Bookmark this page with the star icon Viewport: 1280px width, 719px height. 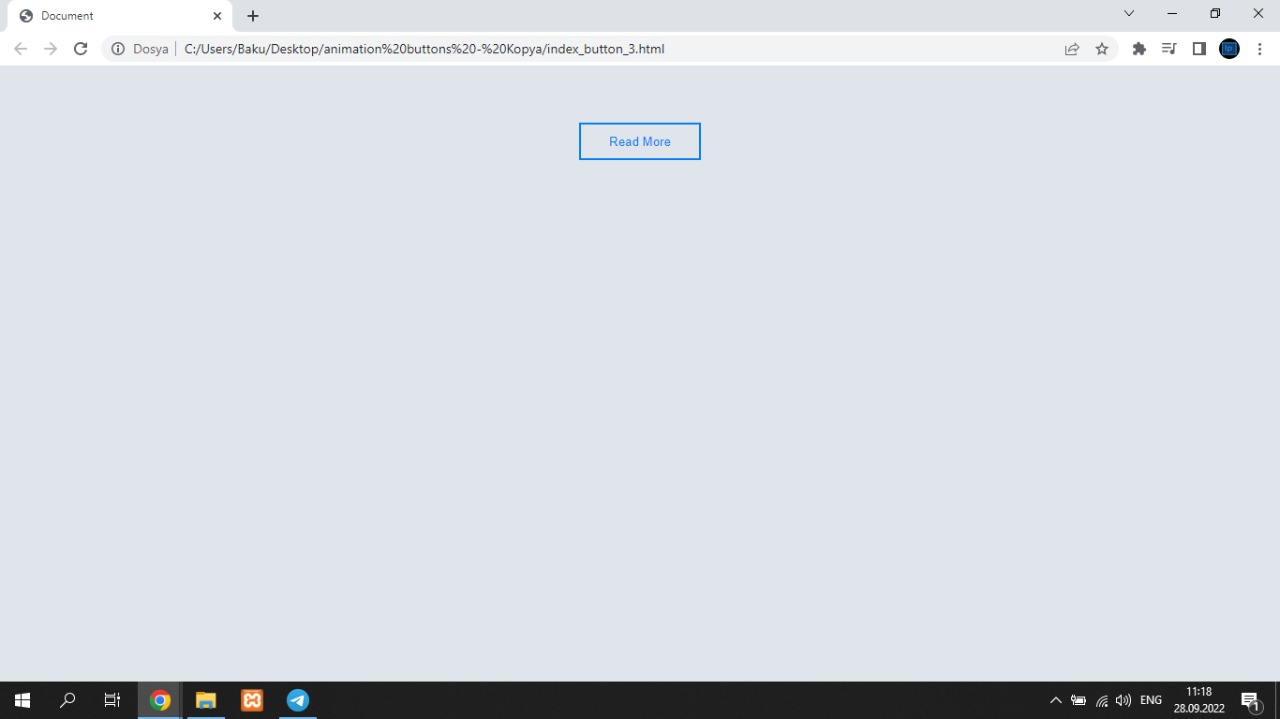click(1102, 48)
